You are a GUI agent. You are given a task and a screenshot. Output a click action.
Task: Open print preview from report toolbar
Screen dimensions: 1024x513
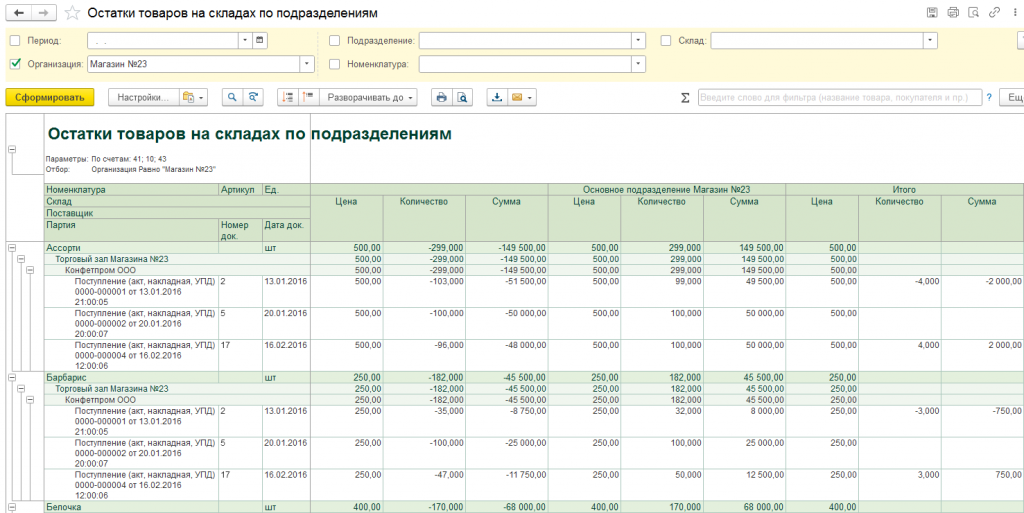click(462, 97)
